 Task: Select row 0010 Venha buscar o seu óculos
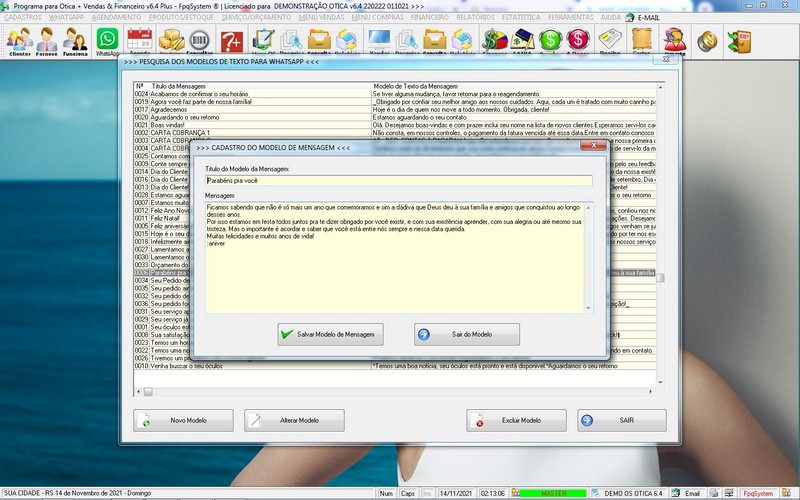coord(394,366)
